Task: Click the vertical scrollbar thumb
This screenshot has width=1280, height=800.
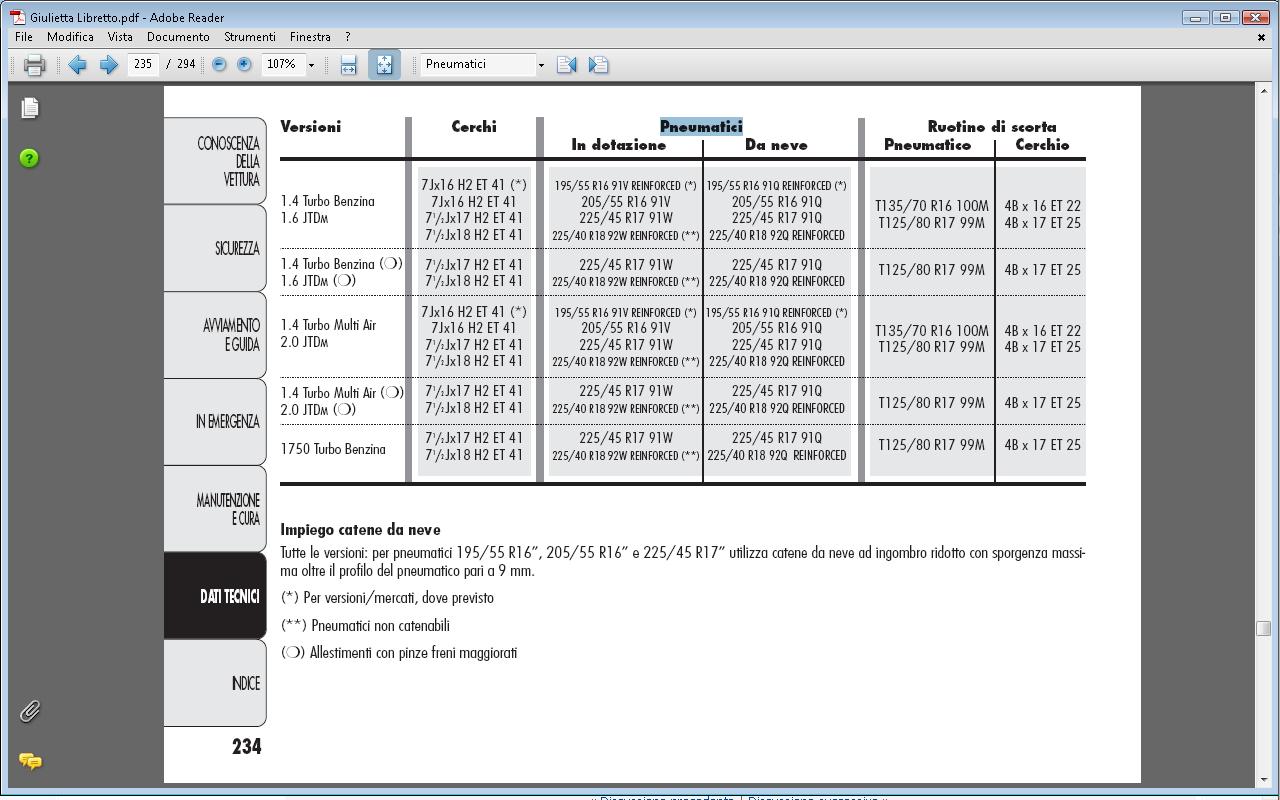Action: (1263, 628)
